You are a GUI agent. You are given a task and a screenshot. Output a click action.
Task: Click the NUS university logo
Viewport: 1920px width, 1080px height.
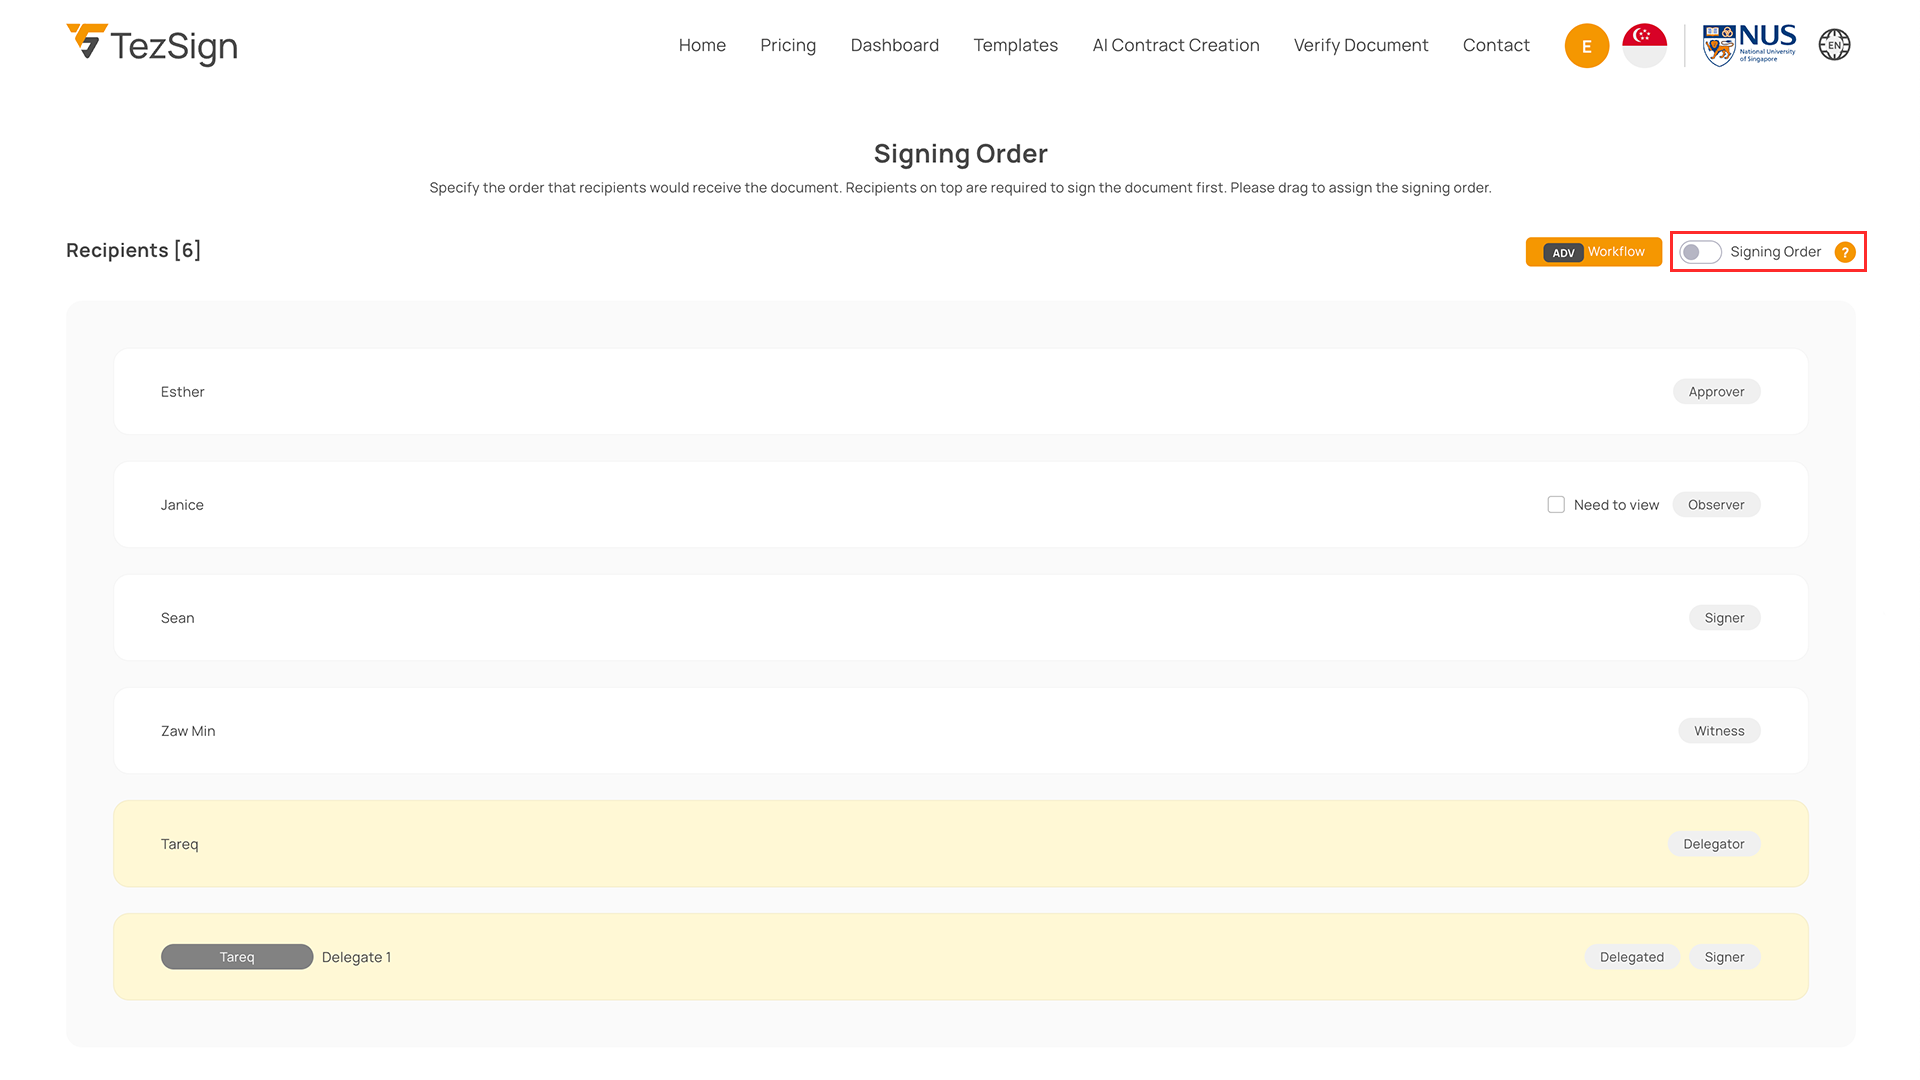click(x=1749, y=45)
